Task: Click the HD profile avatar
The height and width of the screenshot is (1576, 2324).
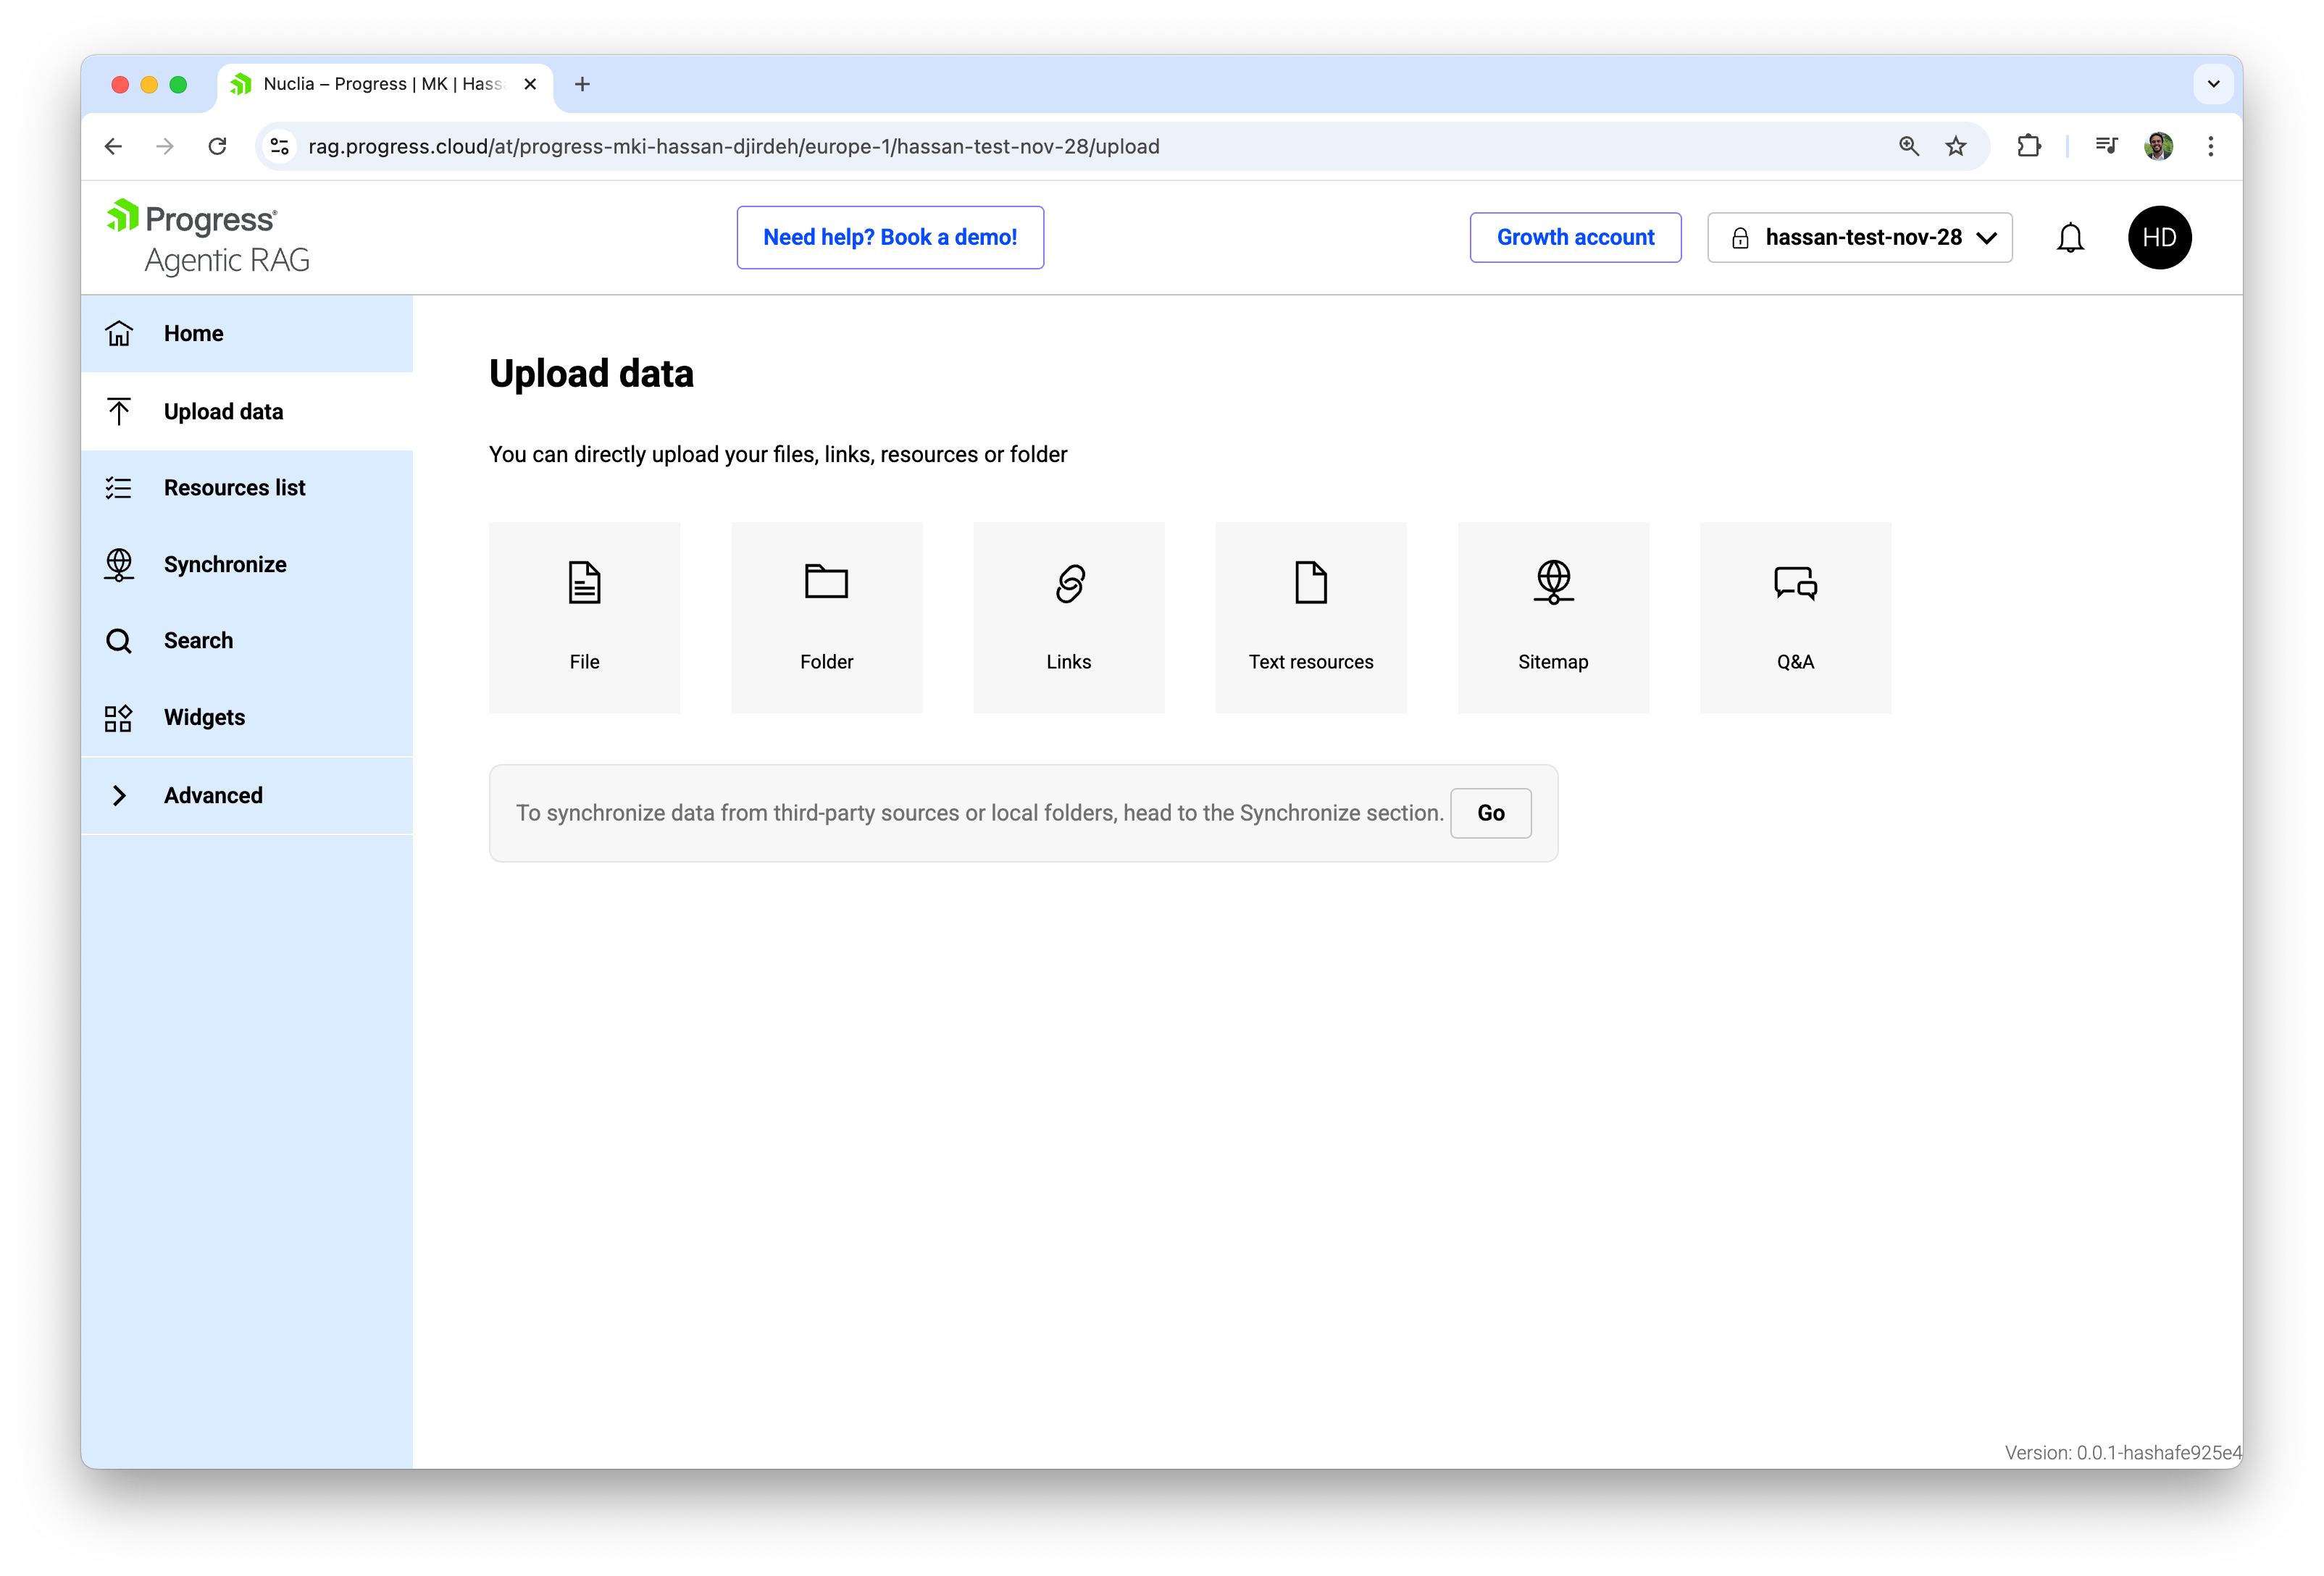Action: 2160,237
